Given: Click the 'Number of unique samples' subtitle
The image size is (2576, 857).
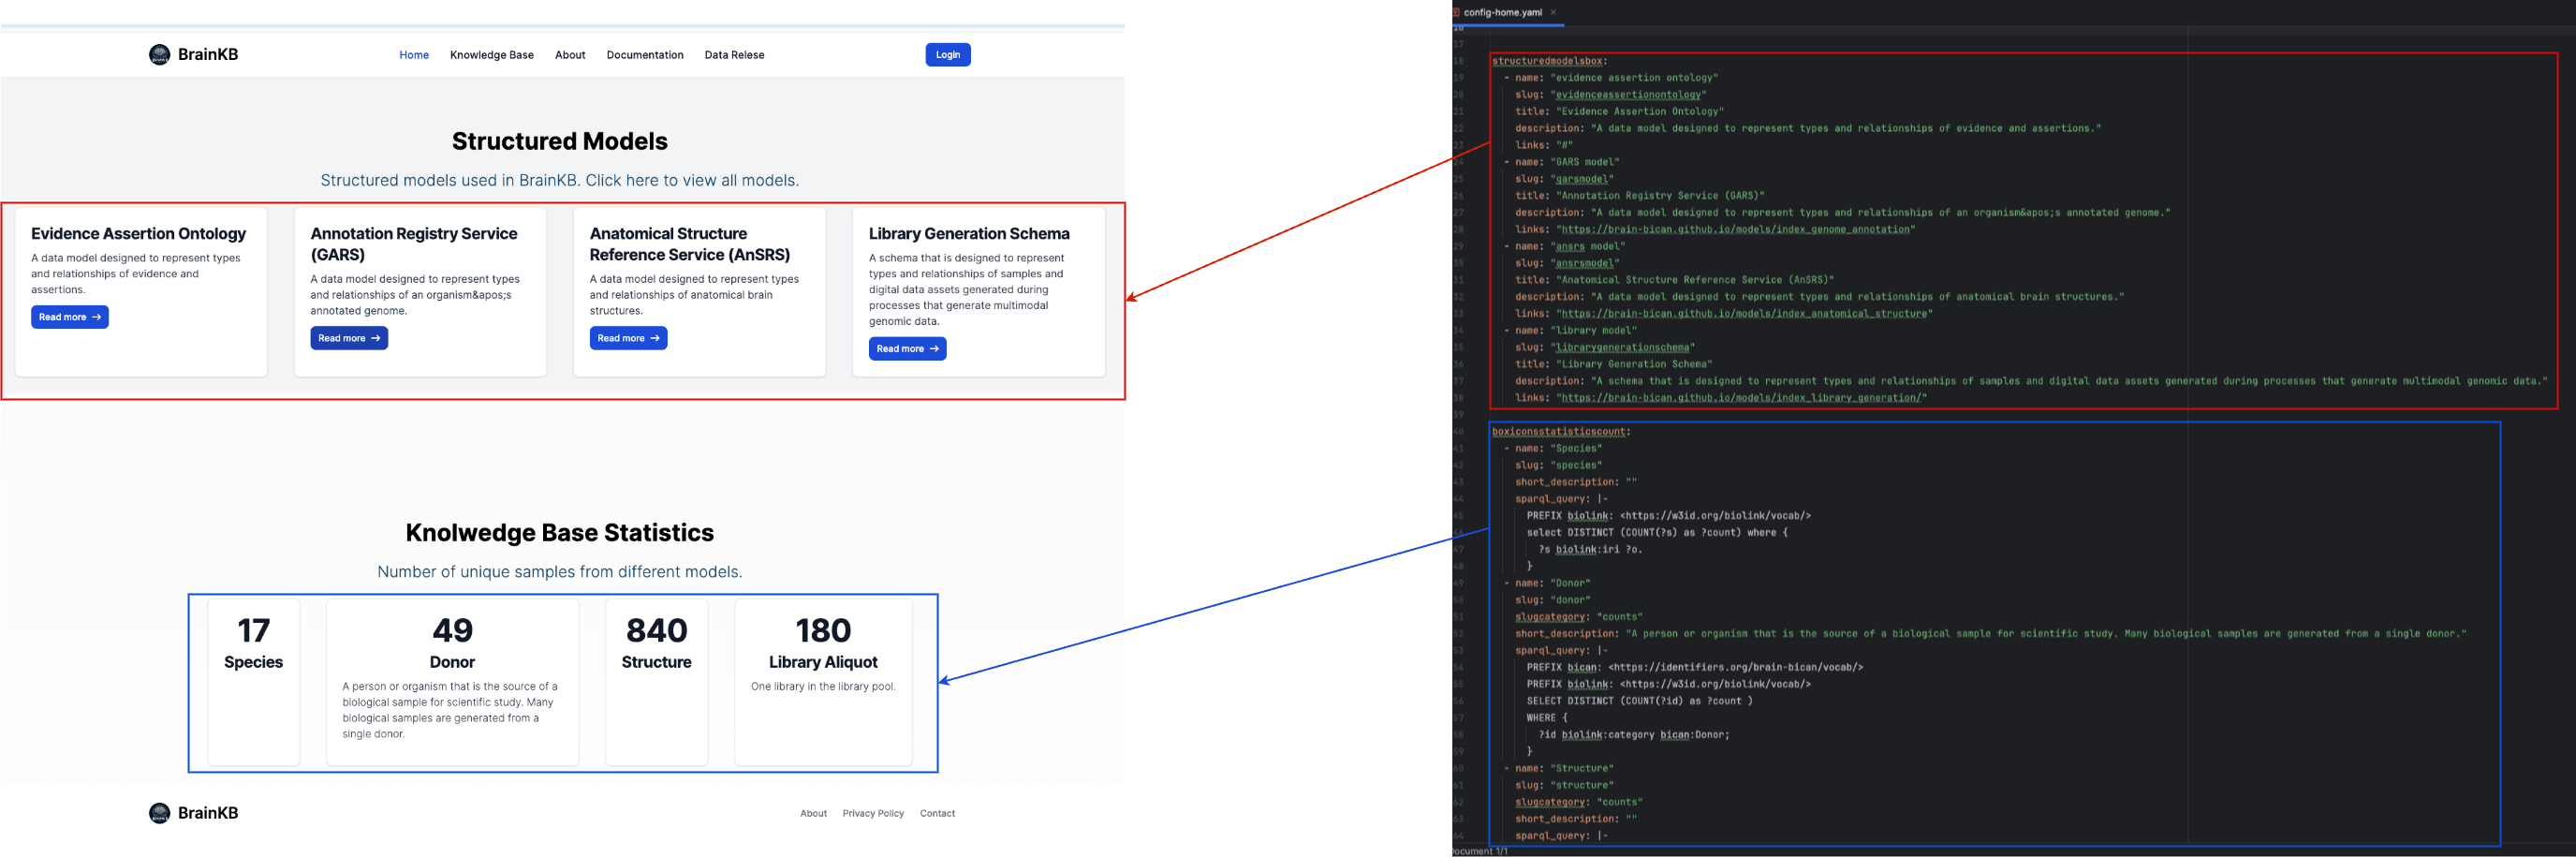Looking at the screenshot, I should click(x=560, y=572).
